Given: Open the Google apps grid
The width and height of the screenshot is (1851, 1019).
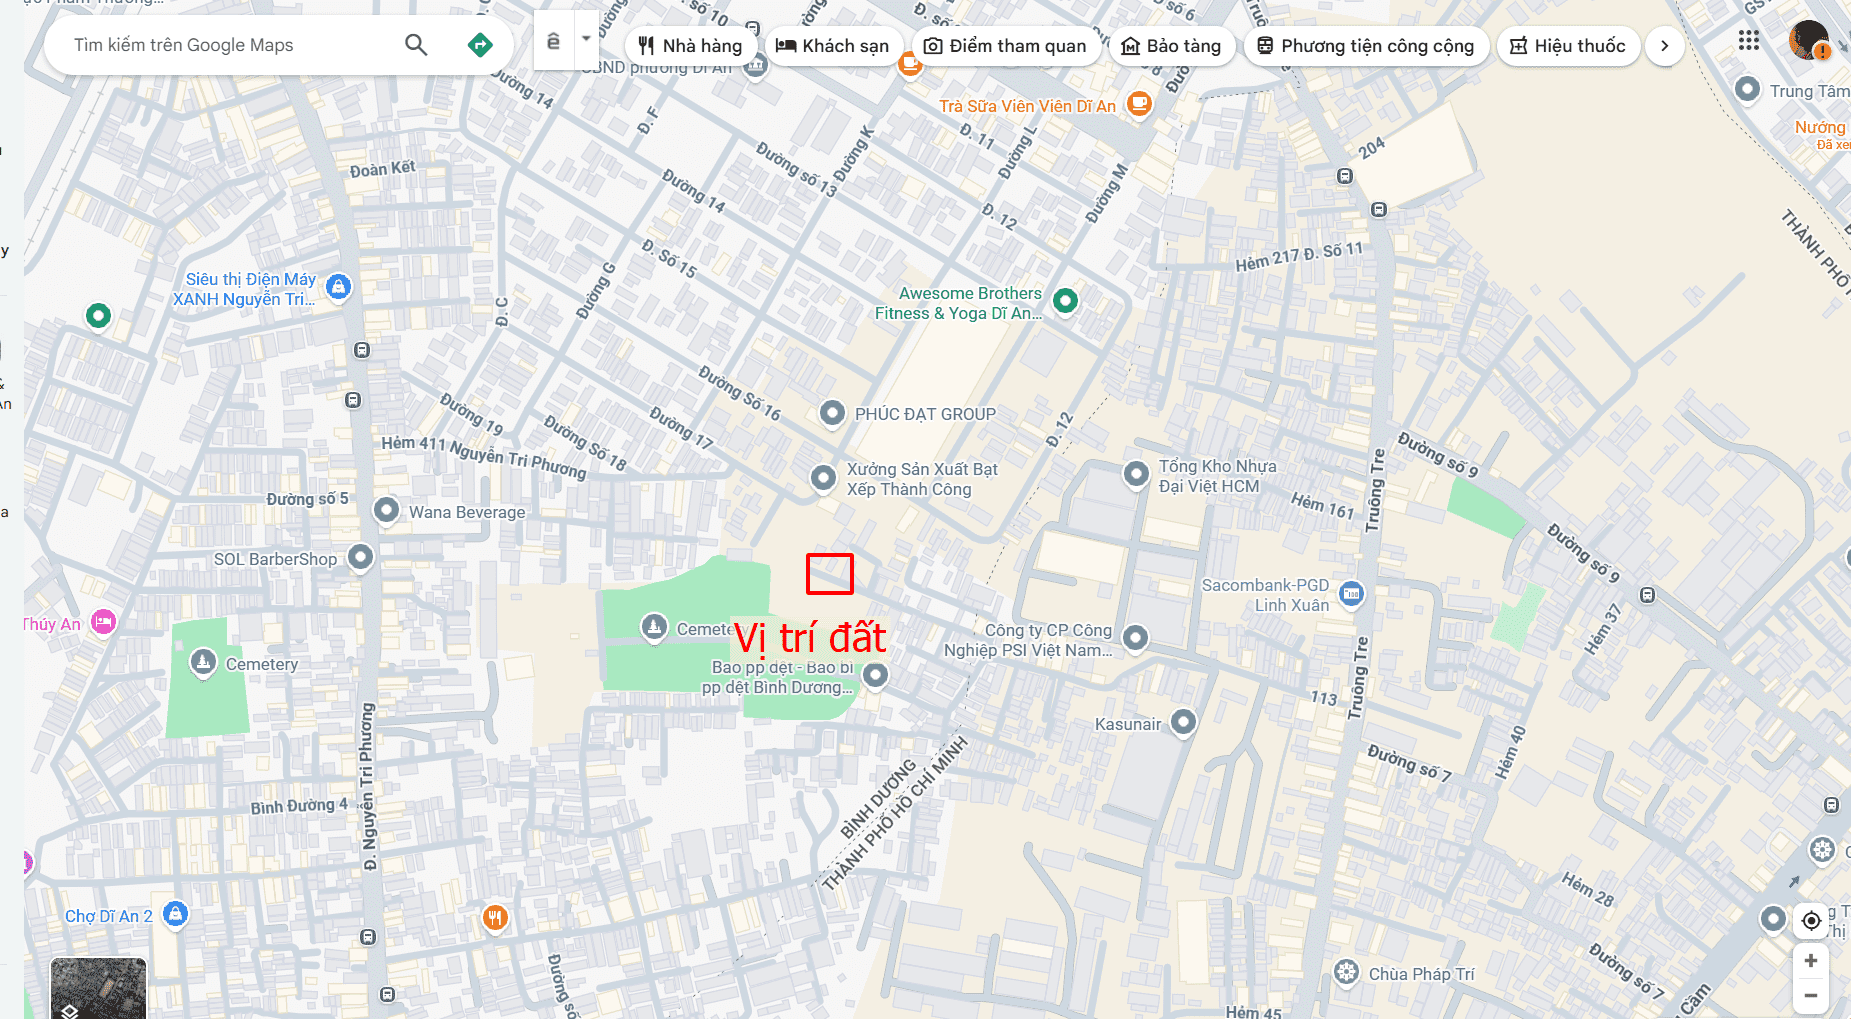Looking at the screenshot, I should [x=1748, y=40].
